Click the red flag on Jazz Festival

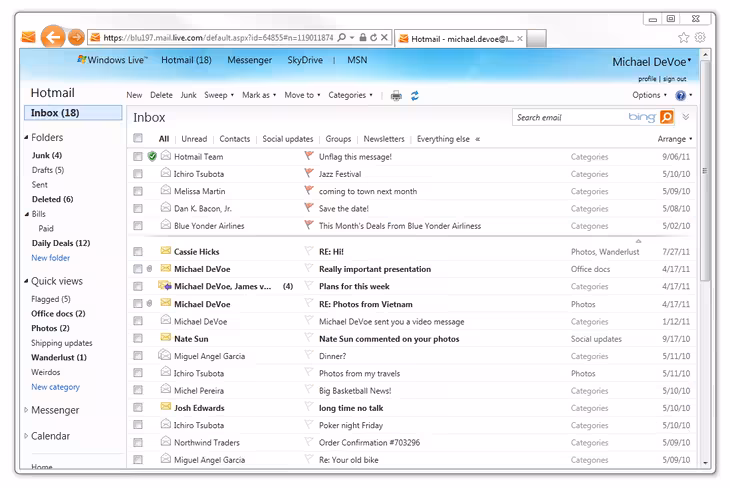click(x=309, y=173)
